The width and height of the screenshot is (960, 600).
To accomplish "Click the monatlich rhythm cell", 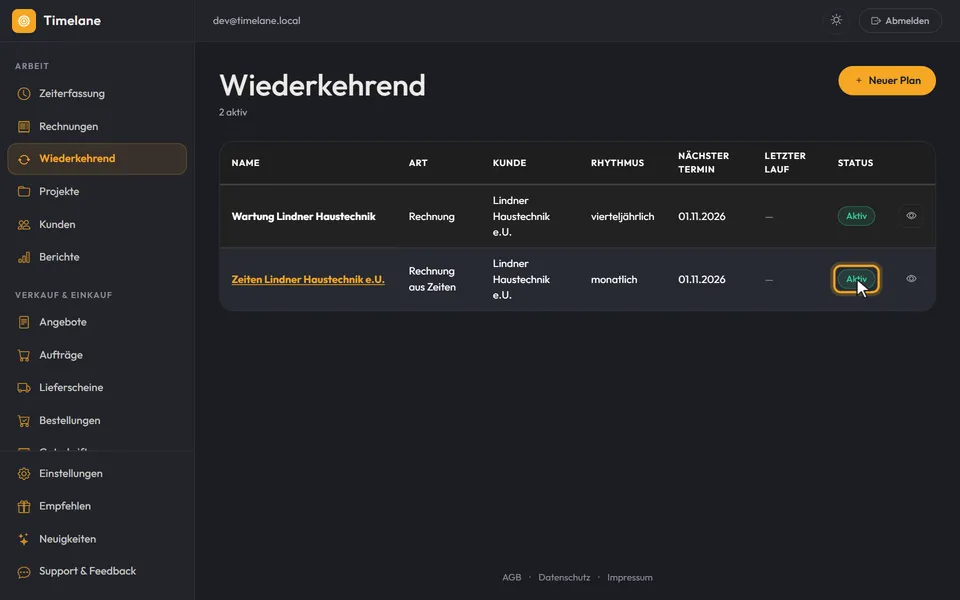I will point(614,280).
